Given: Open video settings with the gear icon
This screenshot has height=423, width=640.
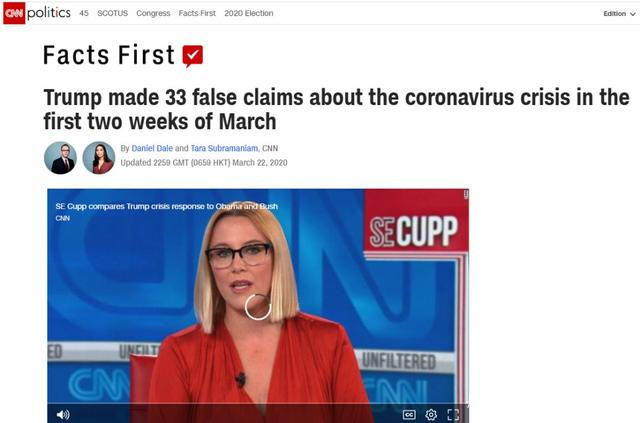Looking at the screenshot, I should click(431, 415).
